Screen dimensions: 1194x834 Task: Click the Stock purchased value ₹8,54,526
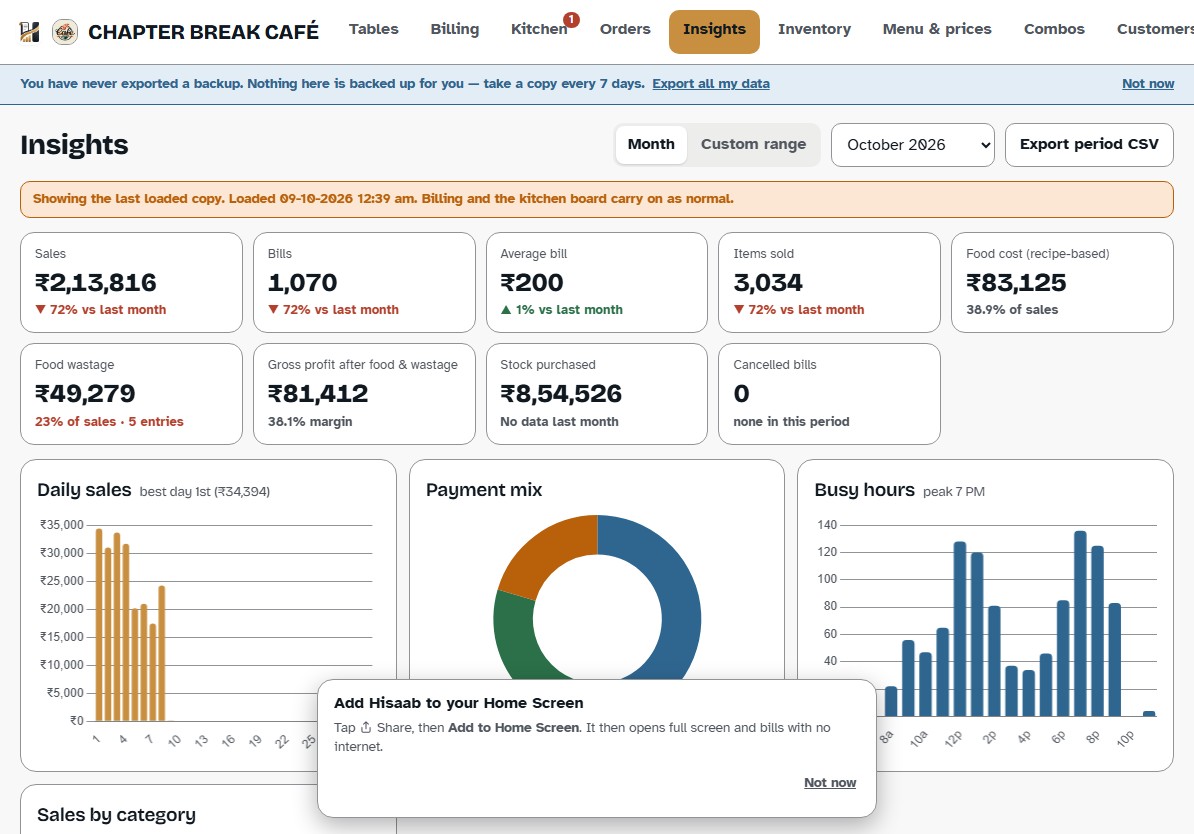pyautogui.click(x=561, y=394)
